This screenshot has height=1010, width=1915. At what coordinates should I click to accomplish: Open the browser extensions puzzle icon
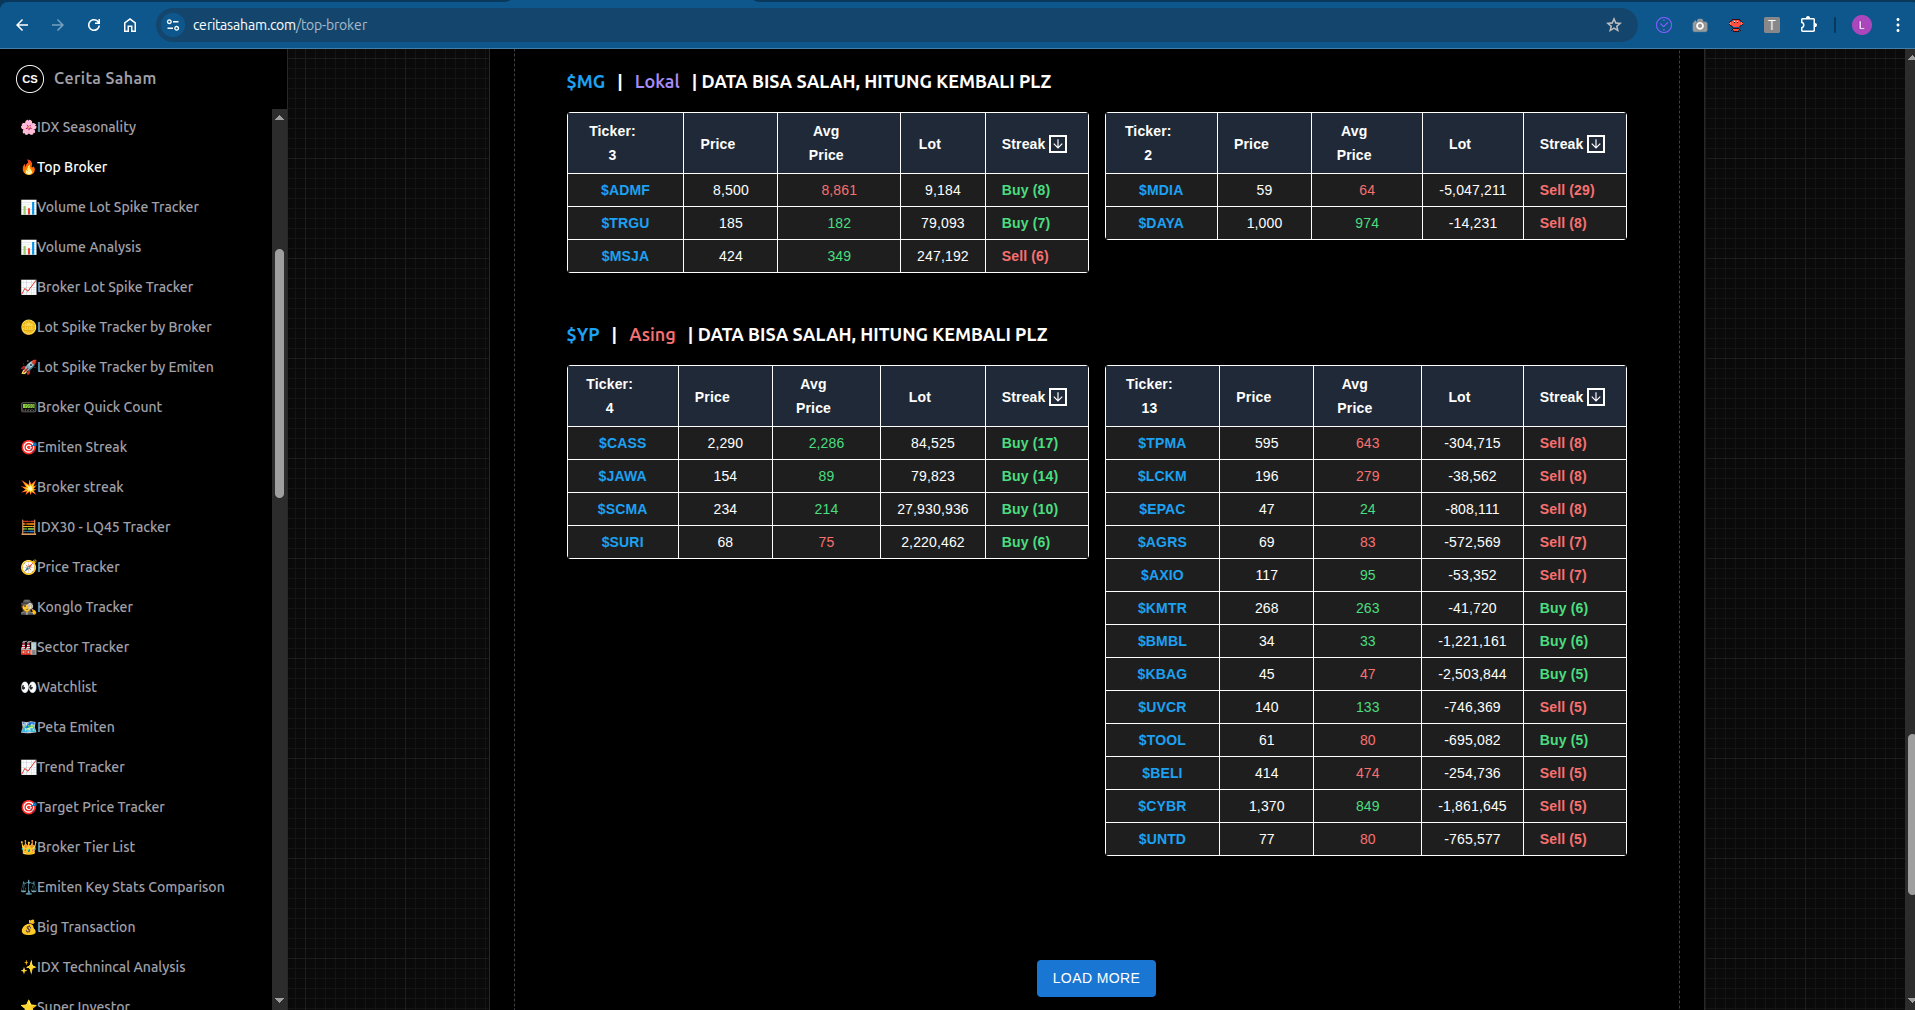click(x=1808, y=25)
